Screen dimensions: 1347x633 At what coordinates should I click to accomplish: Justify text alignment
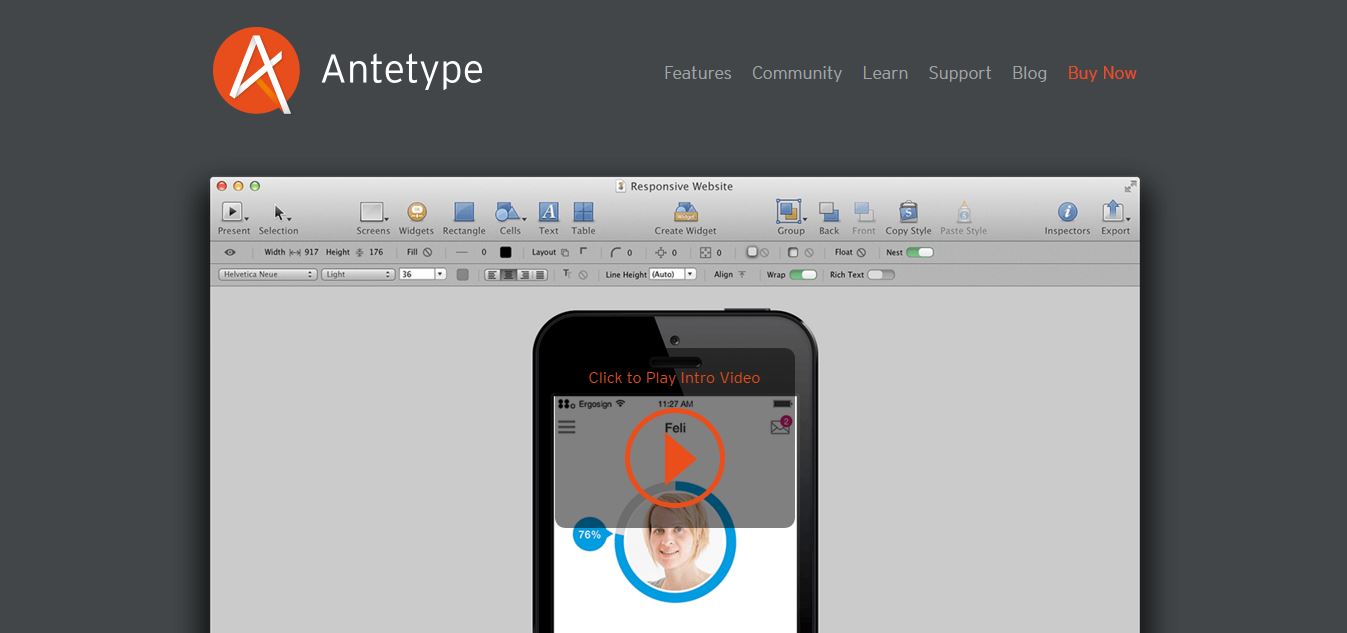[540, 275]
